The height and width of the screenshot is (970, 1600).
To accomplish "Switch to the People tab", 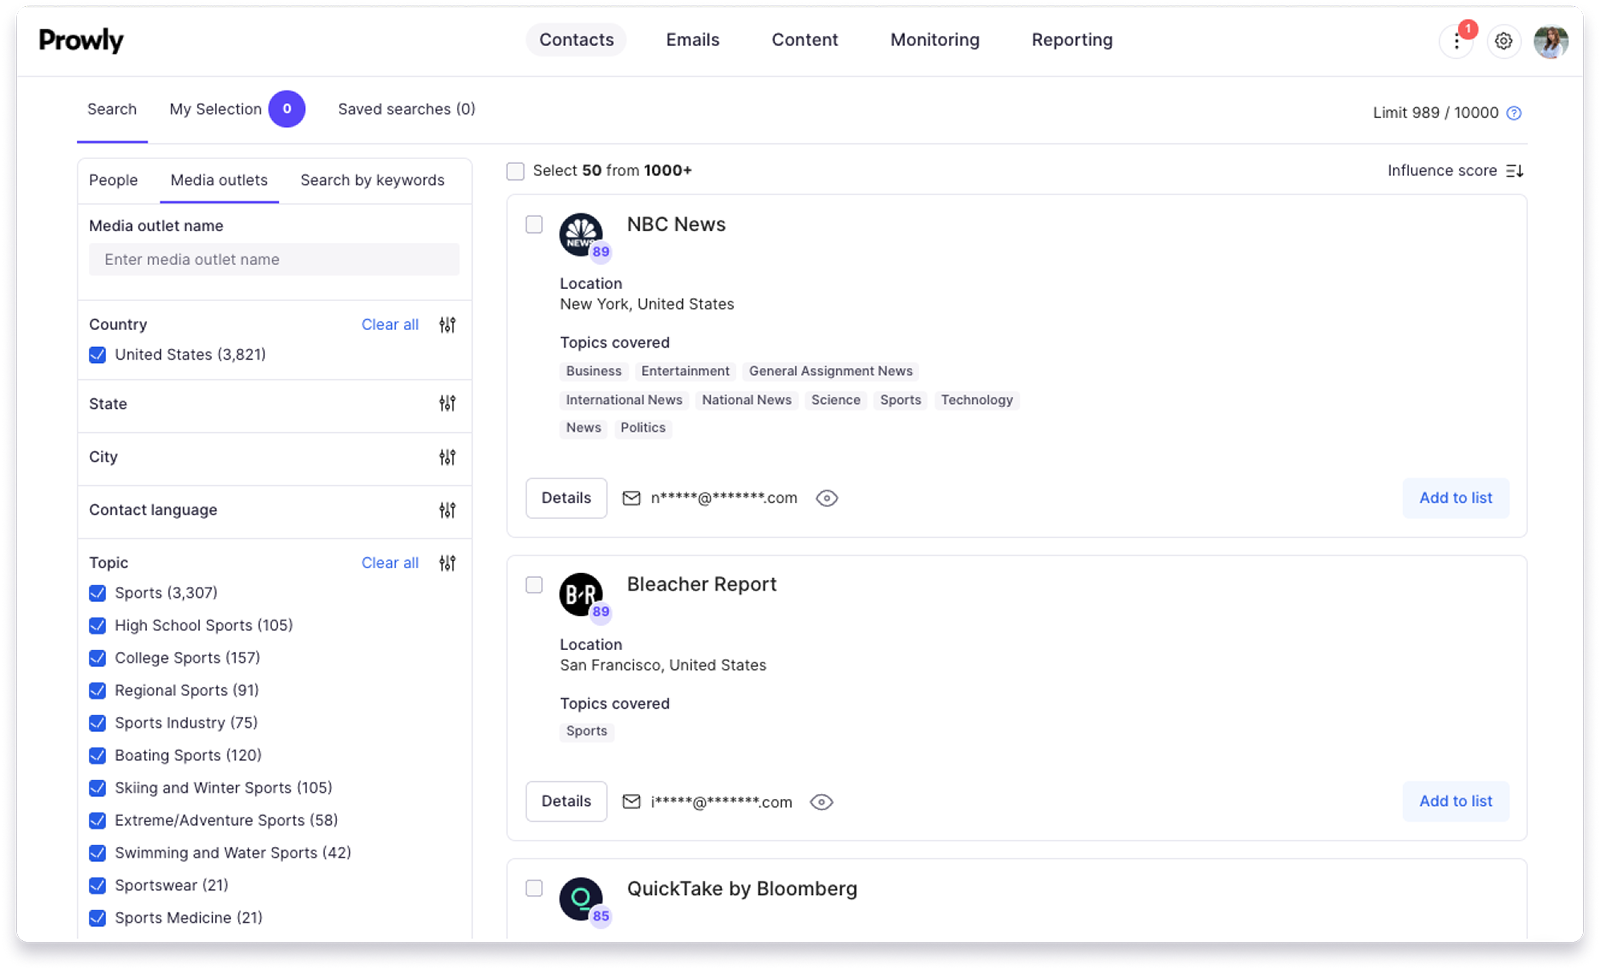I will point(113,180).
